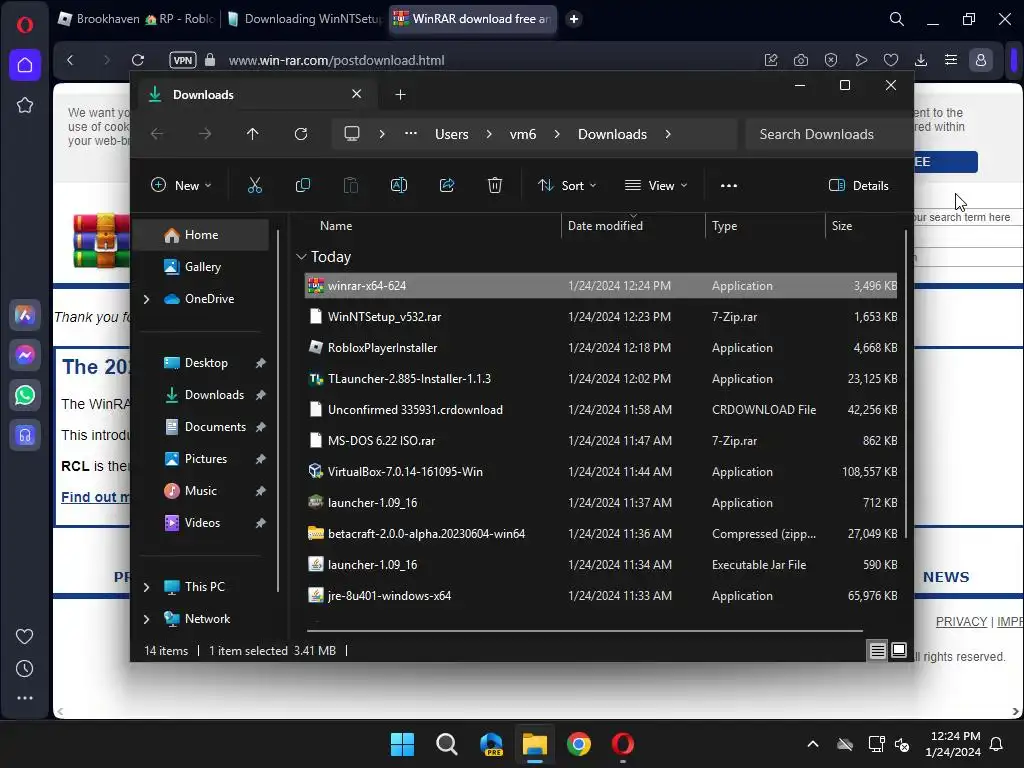Select Home in navigation pane
The height and width of the screenshot is (768, 1024).
tap(202, 235)
